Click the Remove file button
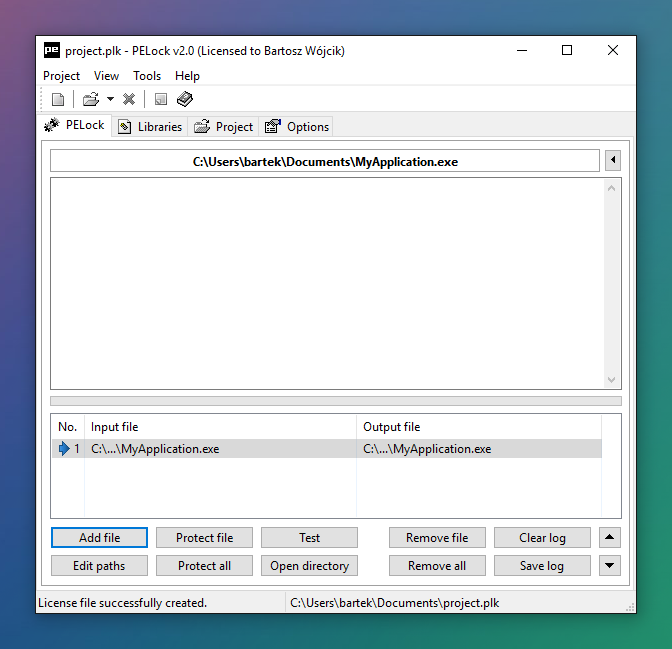The height and width of the screenshot is (649, 672). (437, 538)
